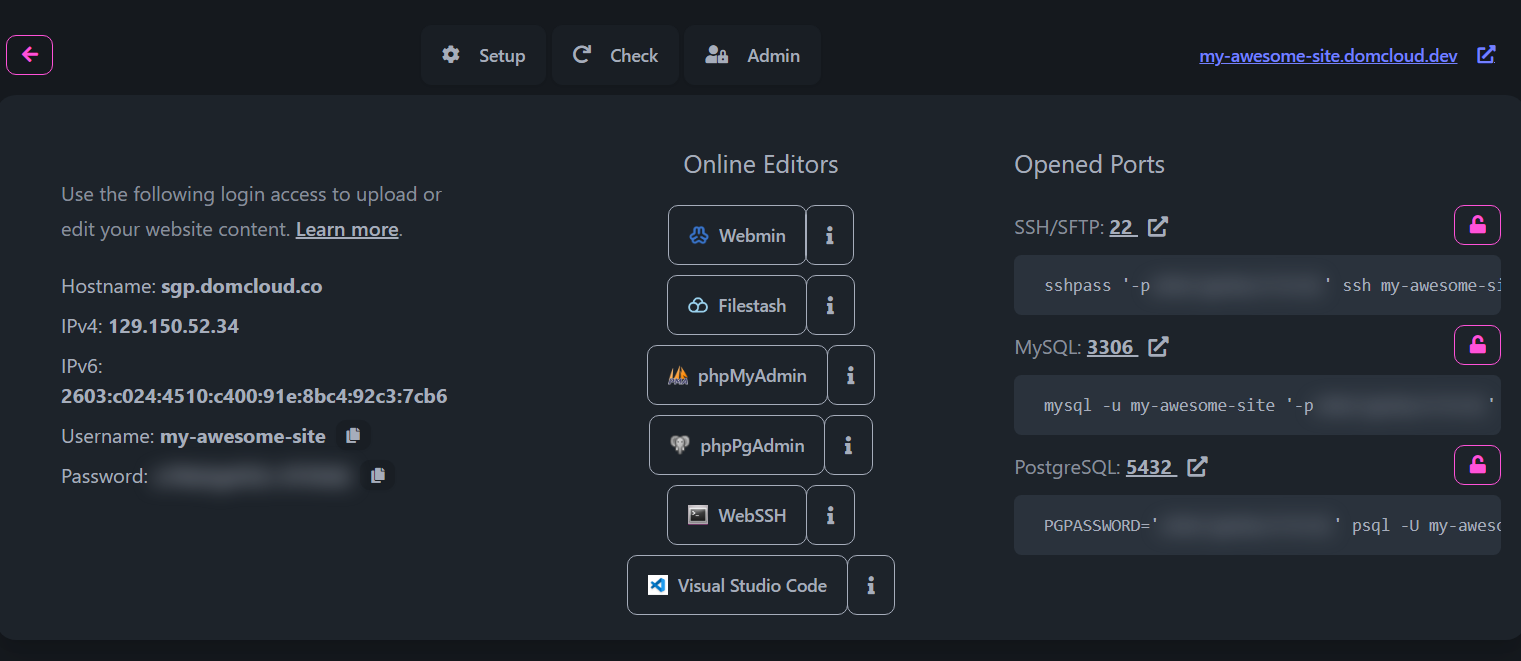1521x661 pixels.
Task: Show info for Visual Studio Code
Action: tap(871, 585)
